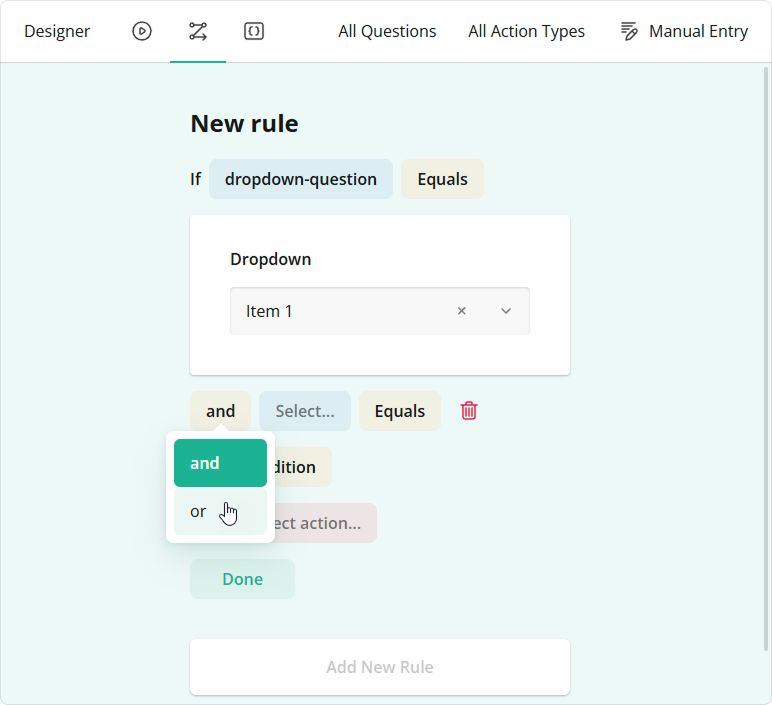Click the Manual Entry pencil icon

[x=629, y=31]
